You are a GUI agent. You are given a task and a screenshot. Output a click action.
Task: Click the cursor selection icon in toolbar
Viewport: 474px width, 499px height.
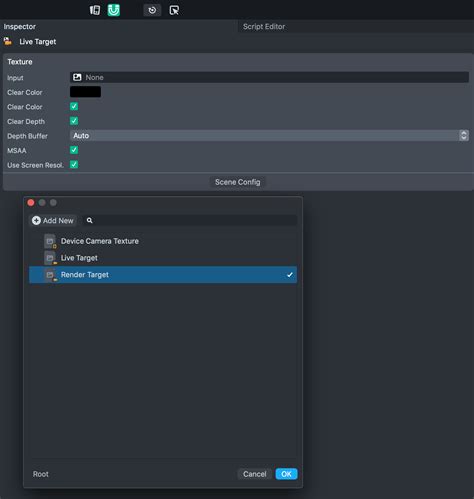coord(174,10)
